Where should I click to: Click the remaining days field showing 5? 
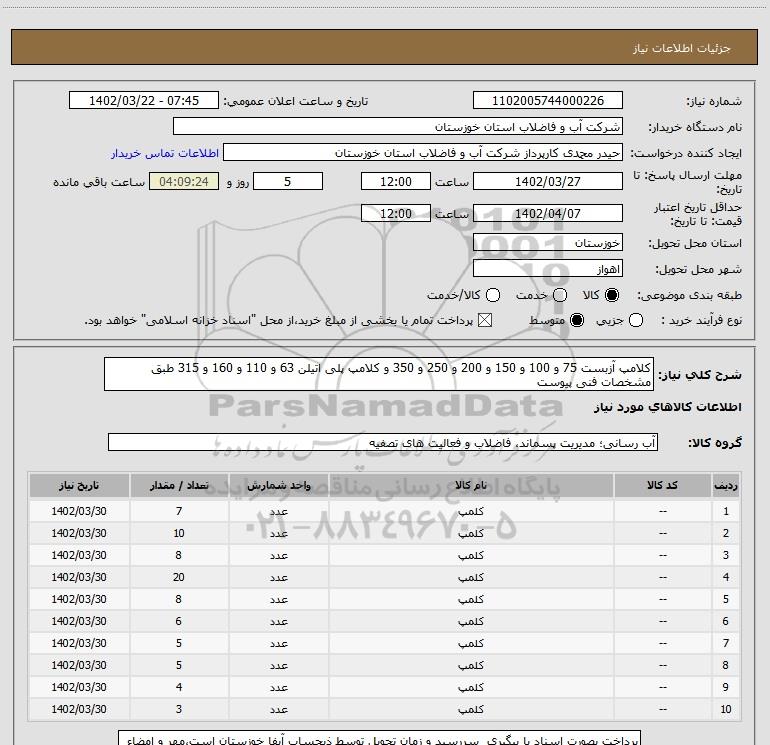(x=288, y=181)
